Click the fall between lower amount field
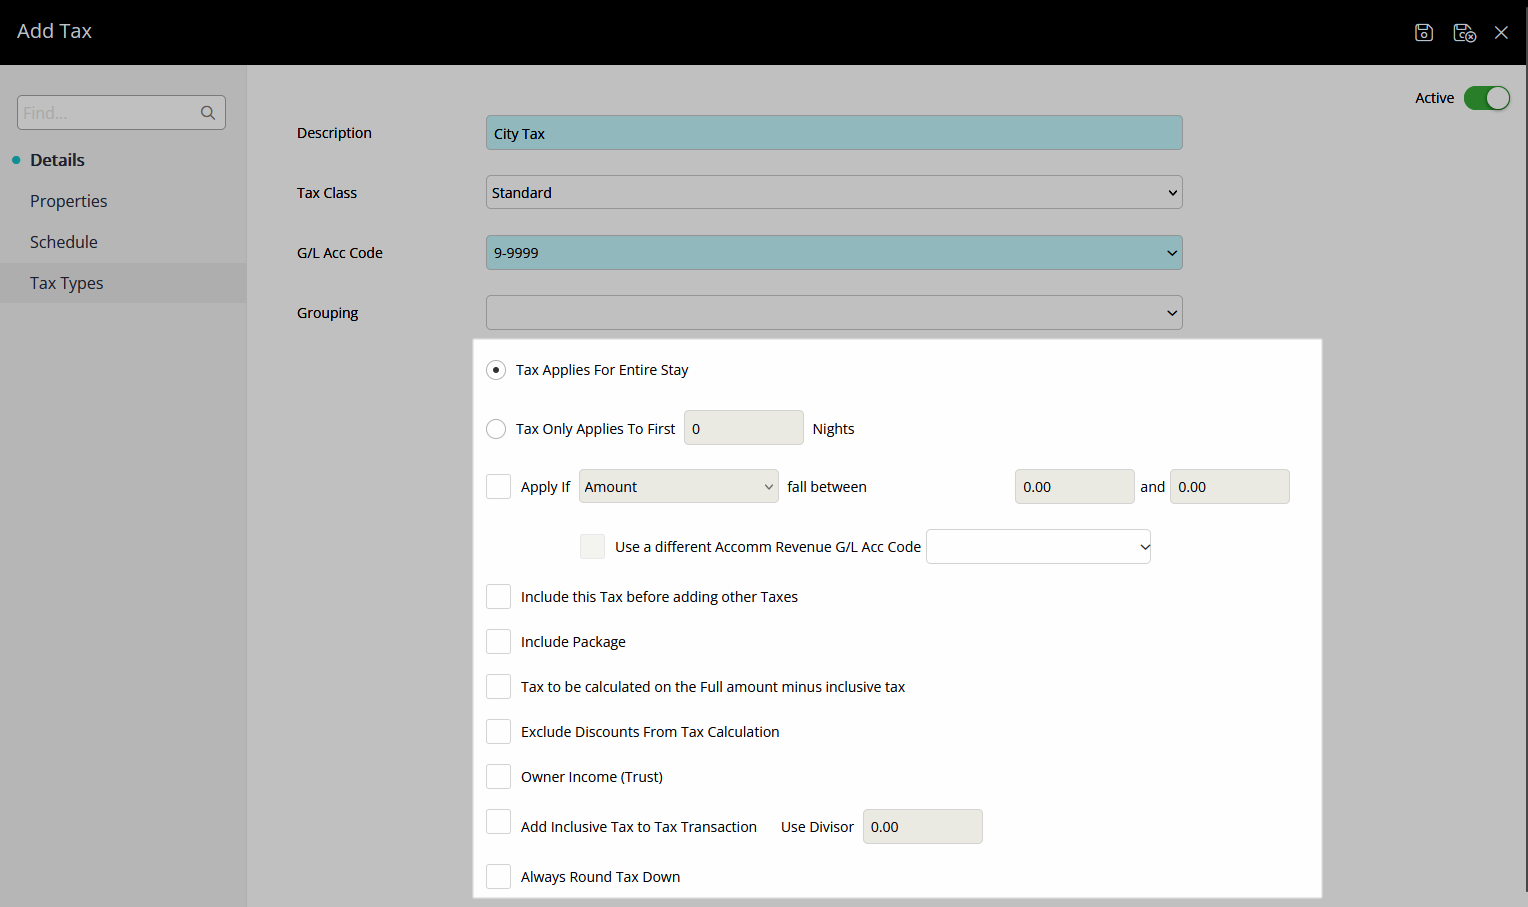 1074,486
